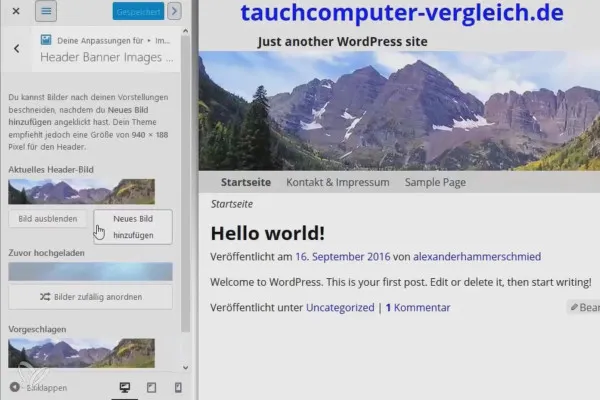Switch to tablet preview device icon

click(x=152, y=387)
